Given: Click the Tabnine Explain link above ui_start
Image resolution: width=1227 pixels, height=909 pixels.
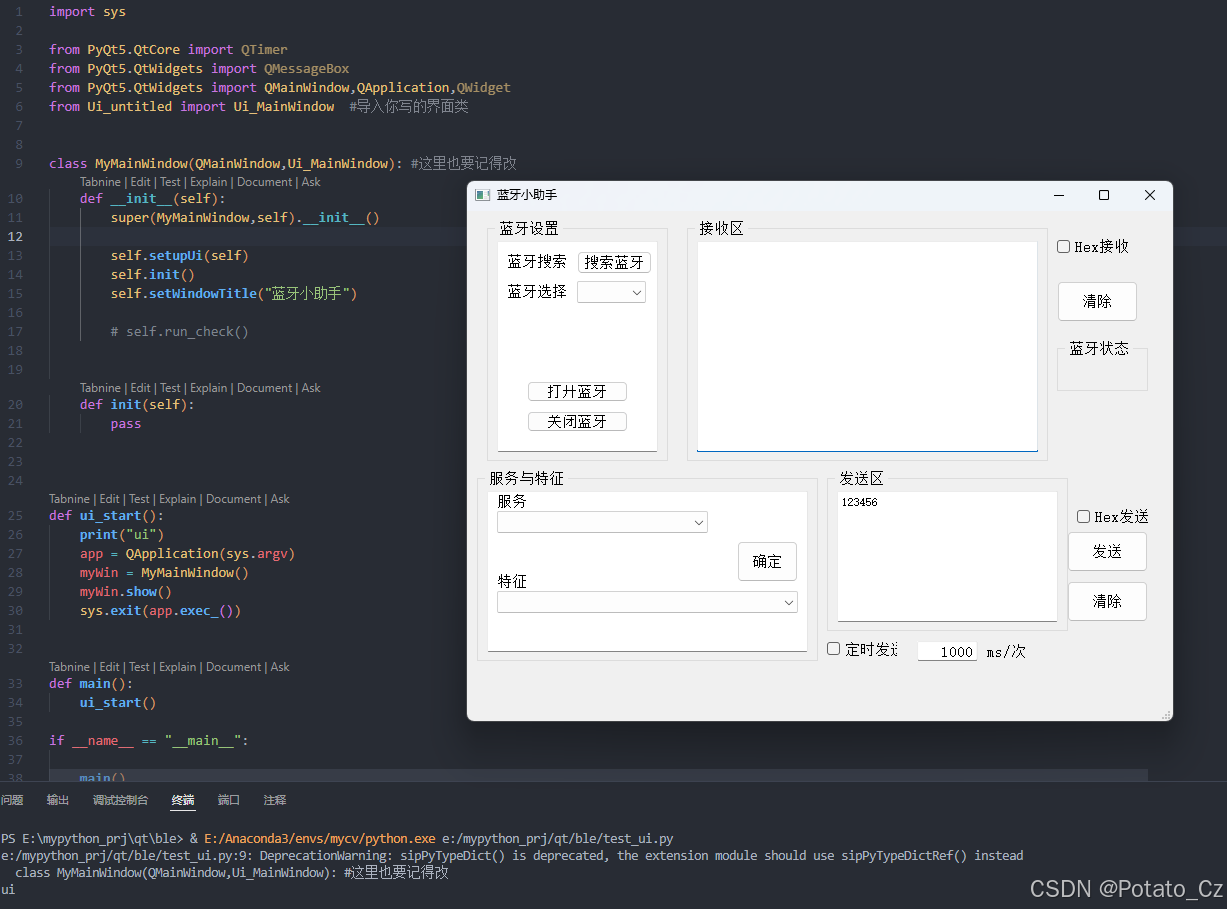Looking at the screenshot, I should pyautogui.click(x=177, y=498).
